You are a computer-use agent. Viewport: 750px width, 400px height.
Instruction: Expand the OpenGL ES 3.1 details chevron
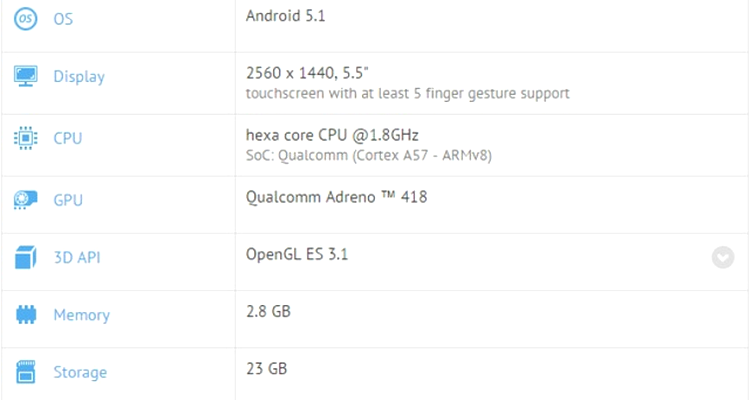723,257
